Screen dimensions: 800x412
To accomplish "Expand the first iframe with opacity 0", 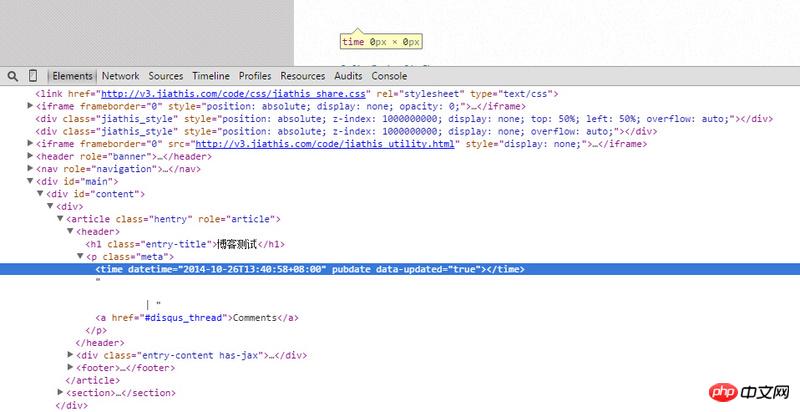I will (x=30, y=106).
